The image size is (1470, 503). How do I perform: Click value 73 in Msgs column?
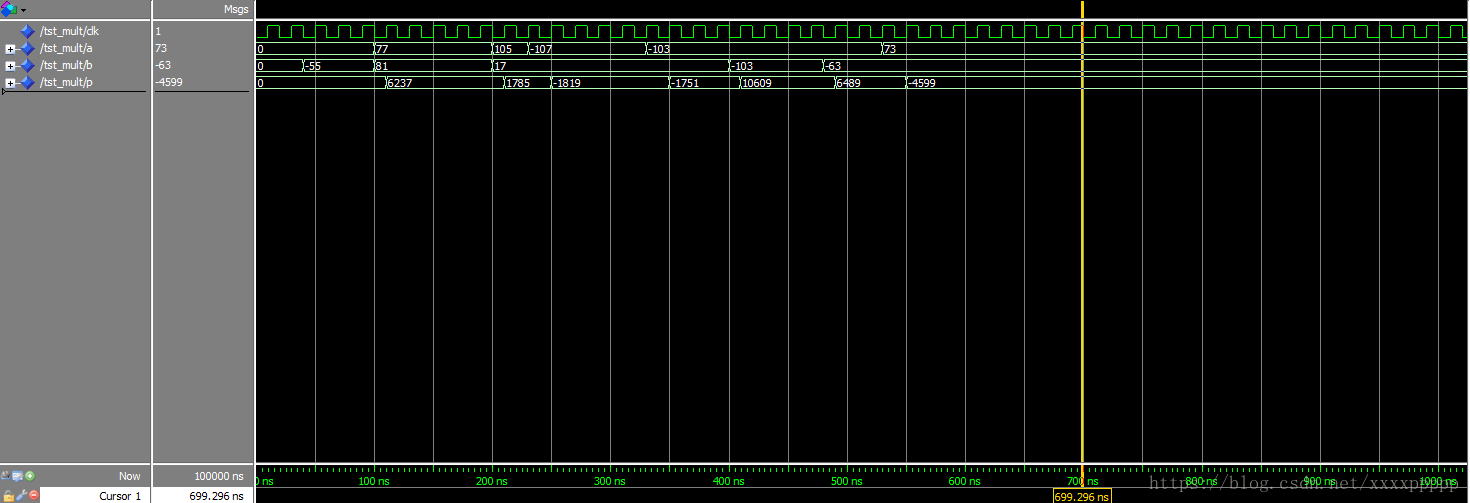click(161, 48)
